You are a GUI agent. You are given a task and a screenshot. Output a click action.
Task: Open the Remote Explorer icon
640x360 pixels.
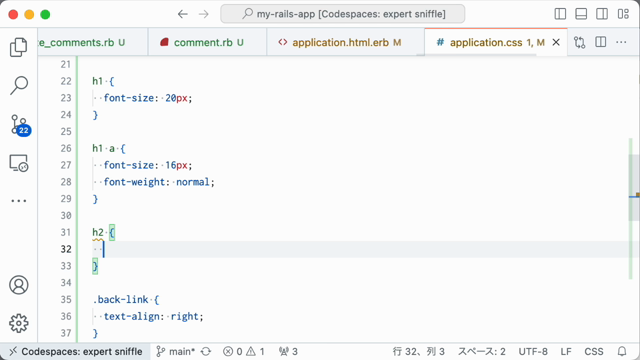pos(18,163)
